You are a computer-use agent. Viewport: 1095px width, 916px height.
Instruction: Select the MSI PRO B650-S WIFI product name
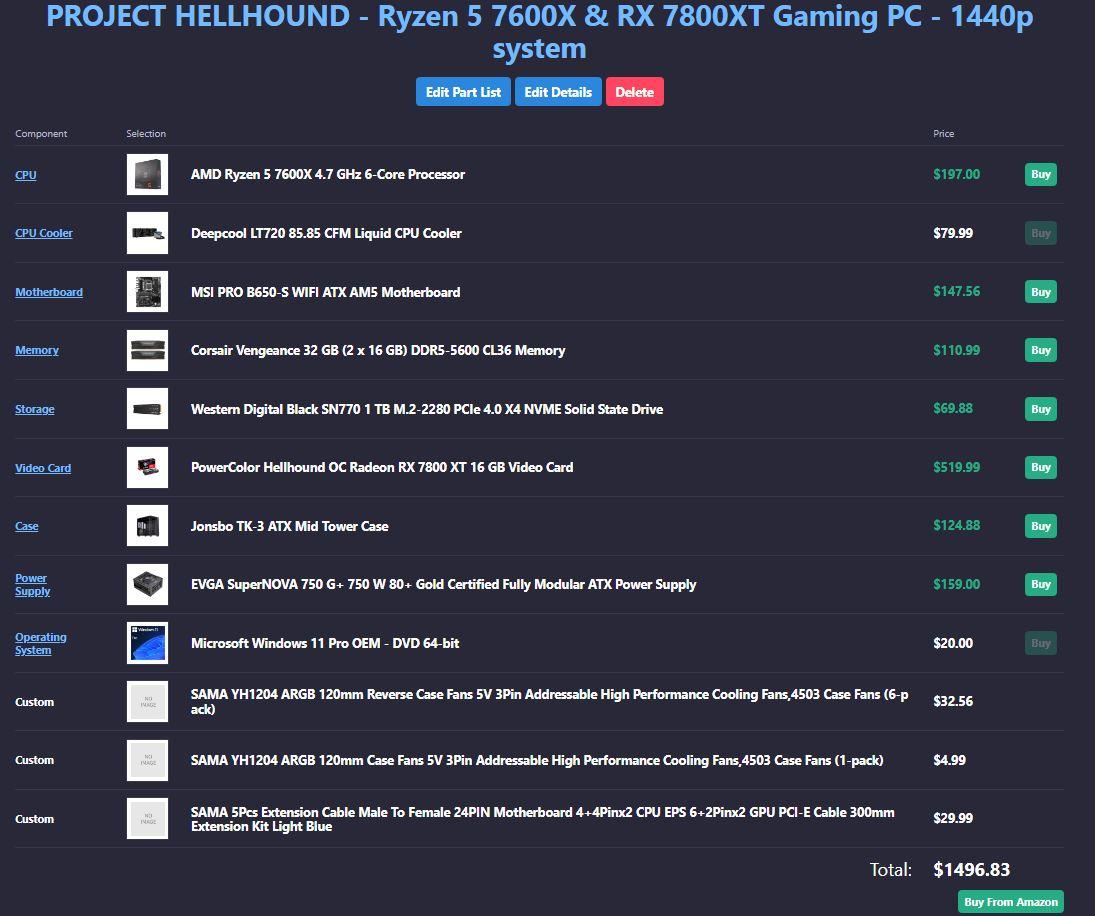325,292
